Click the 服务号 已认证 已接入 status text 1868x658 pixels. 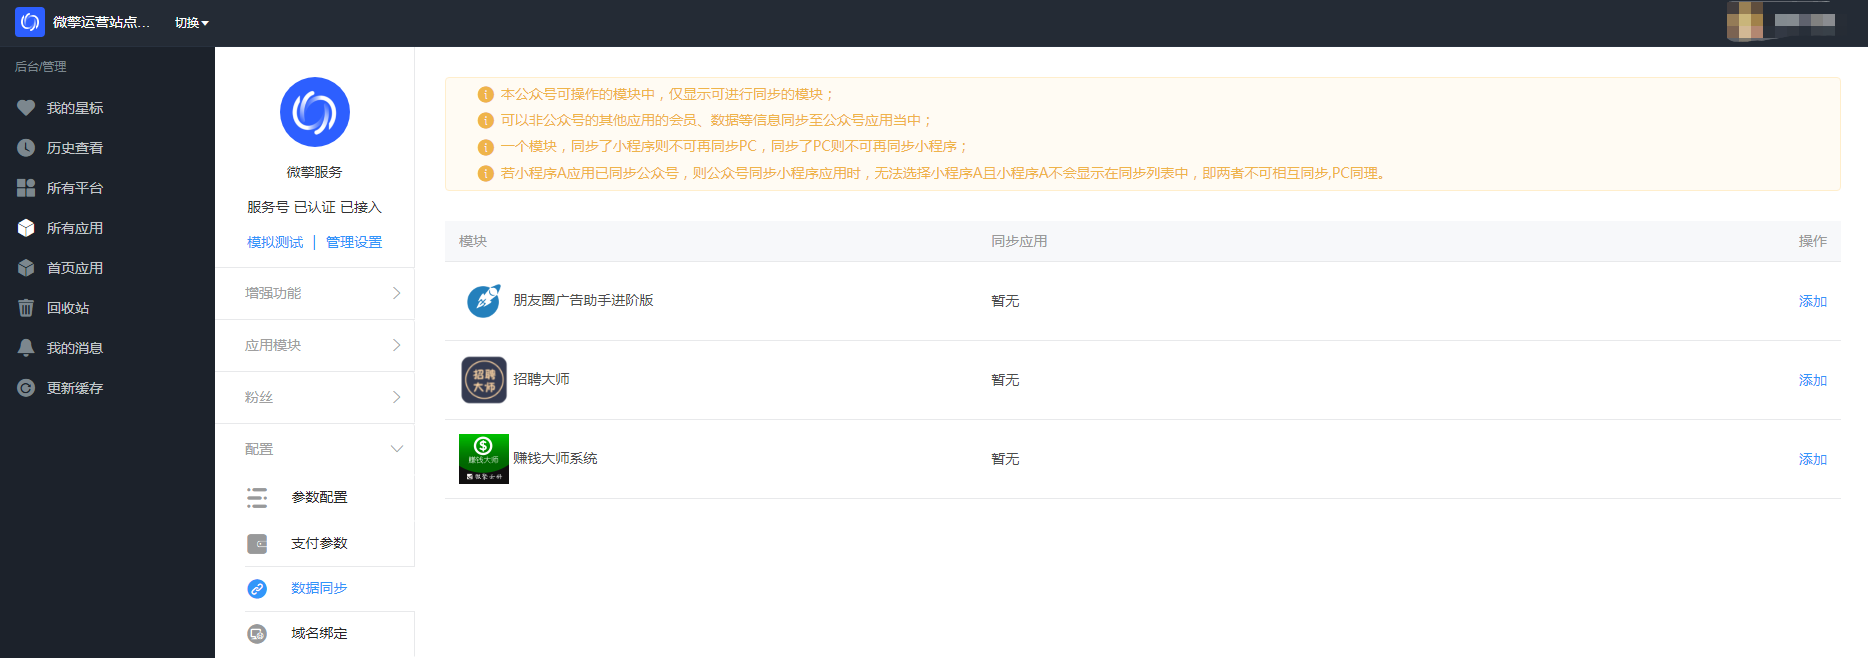[314, 207]
